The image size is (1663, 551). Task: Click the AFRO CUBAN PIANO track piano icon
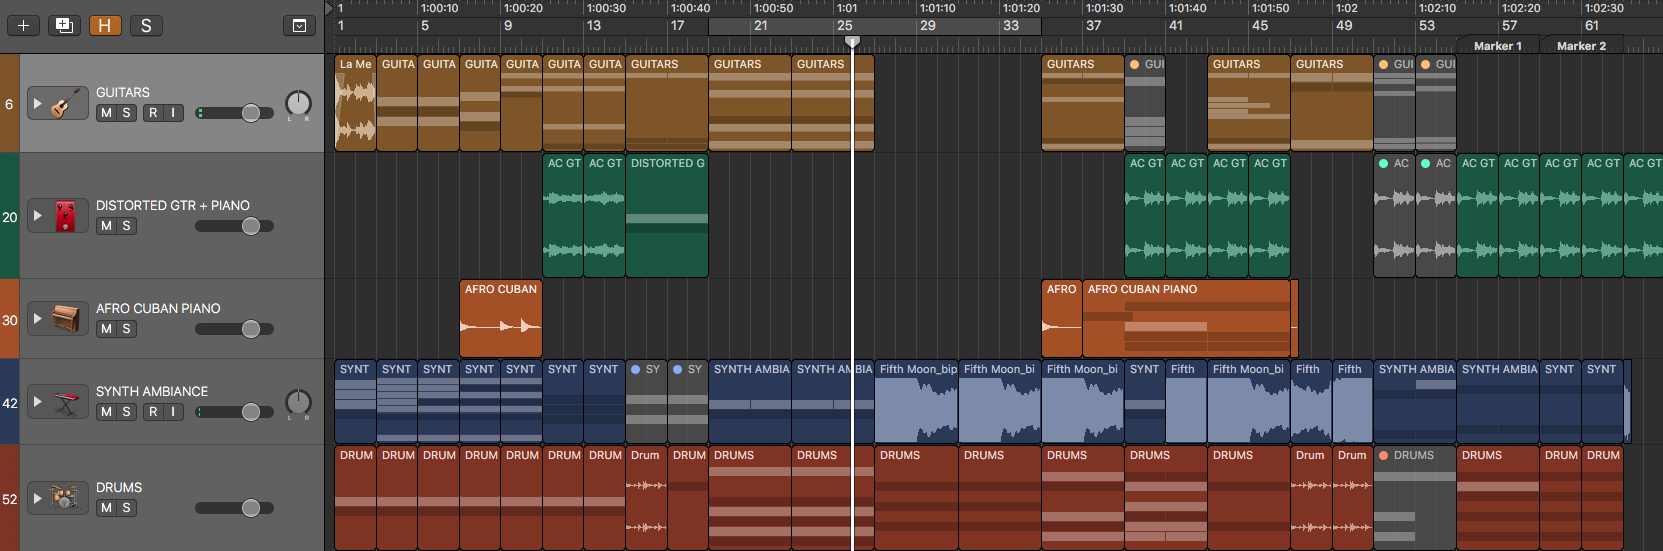click(65, 318)
